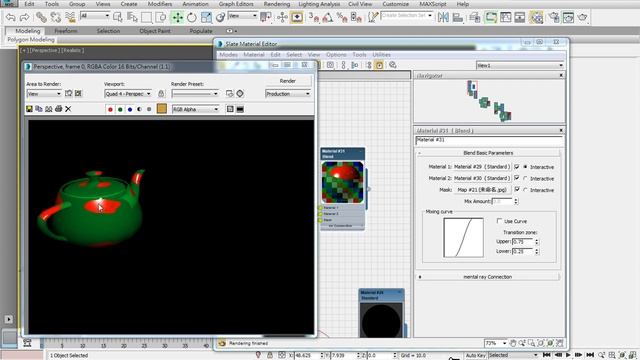Toggle the green channel display
Viewport: 640px width, 360px height.
click(120, 109)
